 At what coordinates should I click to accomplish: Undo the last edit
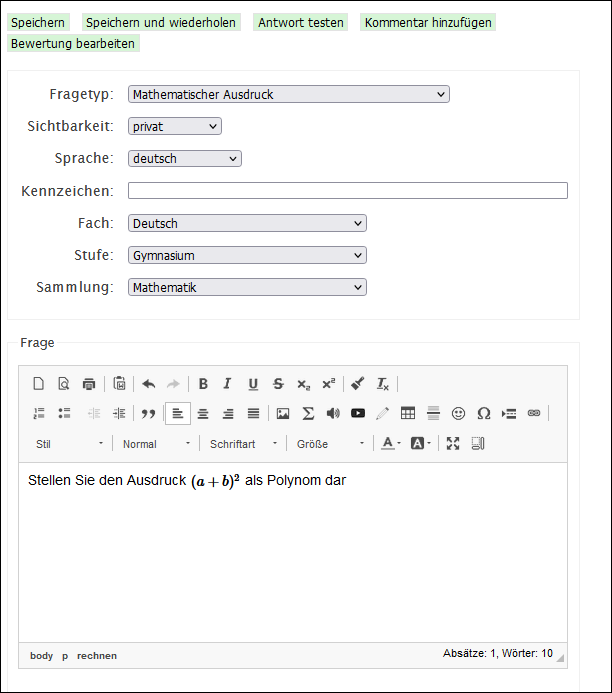click(148, 384)
